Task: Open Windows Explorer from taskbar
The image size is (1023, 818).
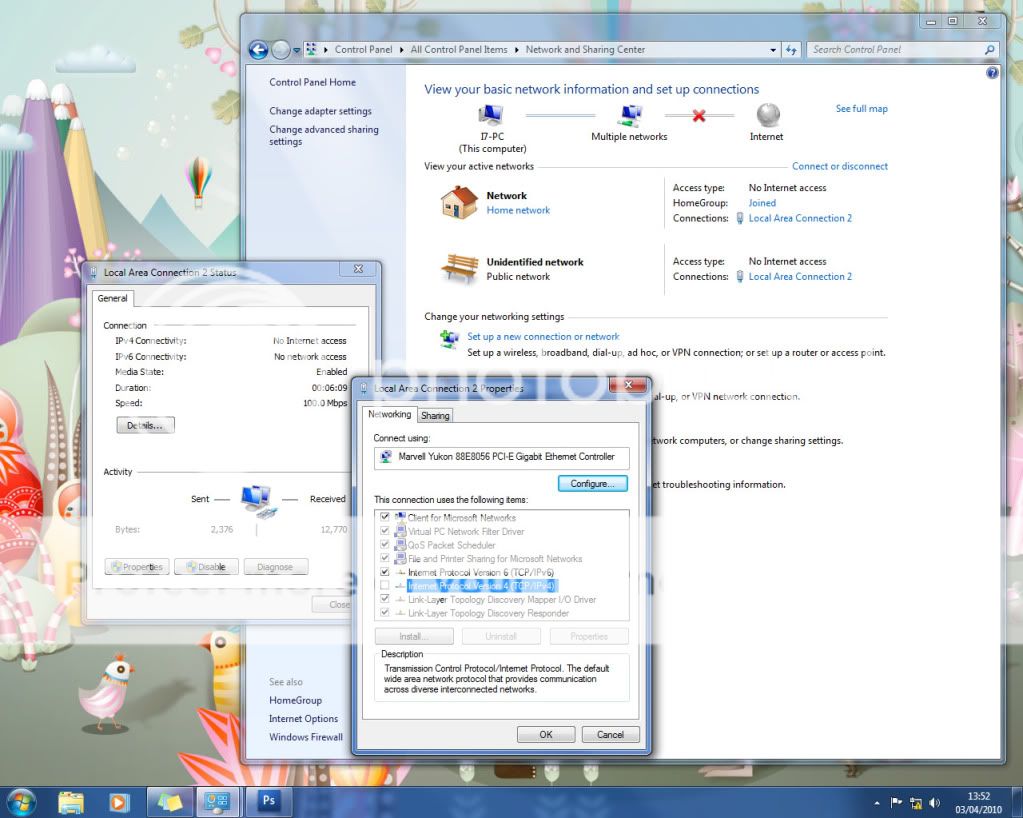Action: point(70,802)
